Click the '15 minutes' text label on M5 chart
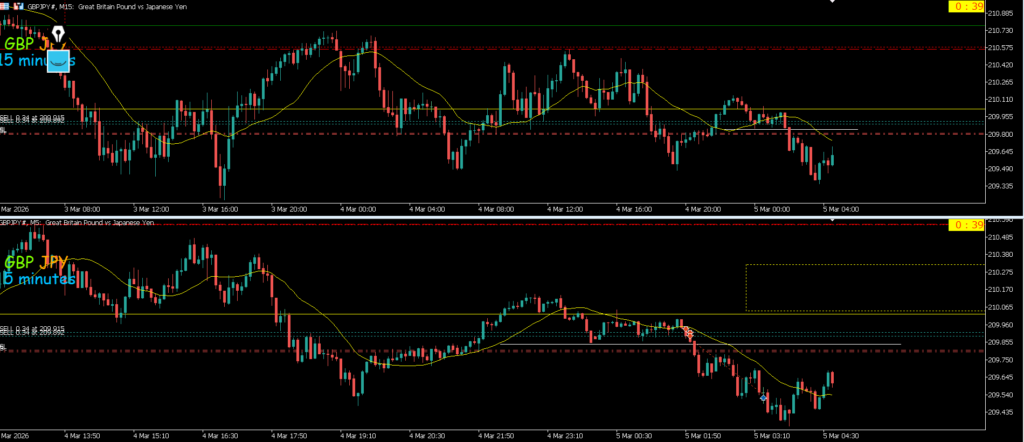 coord(38,279)
